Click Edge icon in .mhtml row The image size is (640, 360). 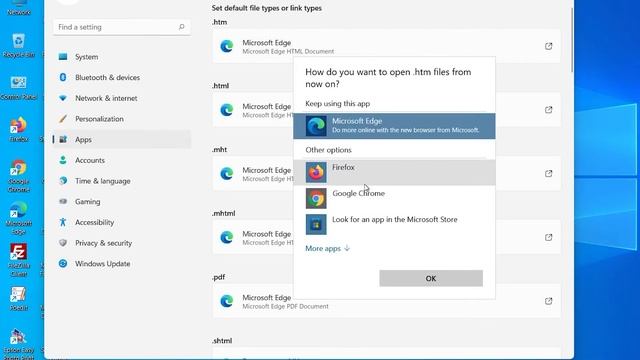227,237
